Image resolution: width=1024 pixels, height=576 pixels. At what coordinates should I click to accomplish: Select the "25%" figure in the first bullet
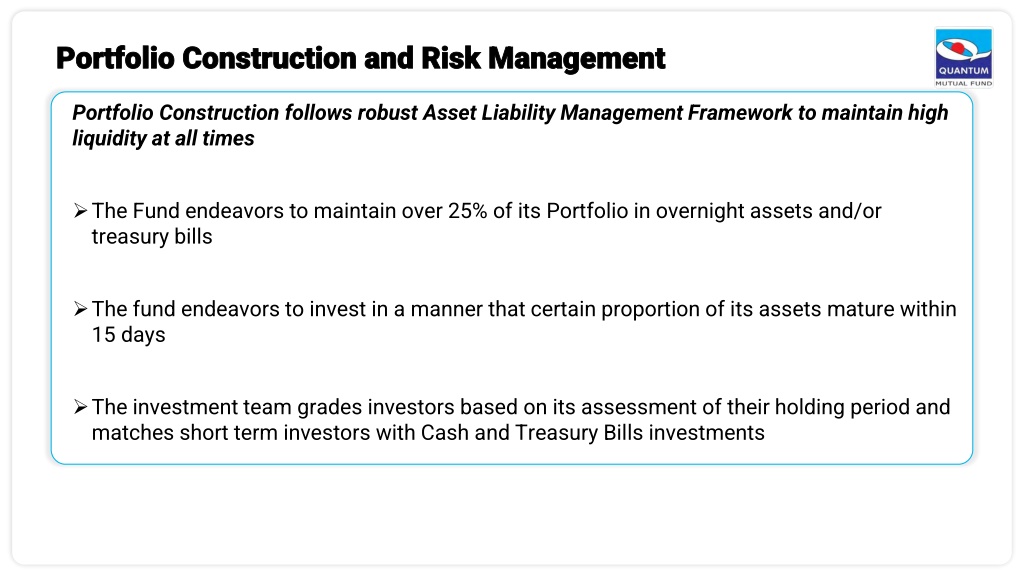(468, 211)
